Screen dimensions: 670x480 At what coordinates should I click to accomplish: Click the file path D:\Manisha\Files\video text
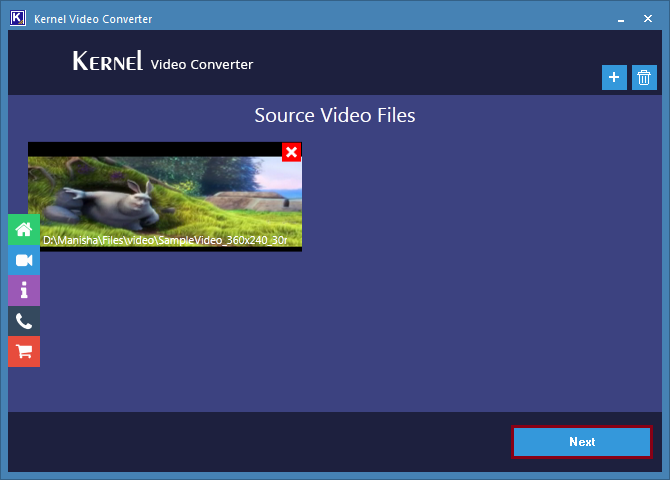pyautogui.click(x=165, y=240)
